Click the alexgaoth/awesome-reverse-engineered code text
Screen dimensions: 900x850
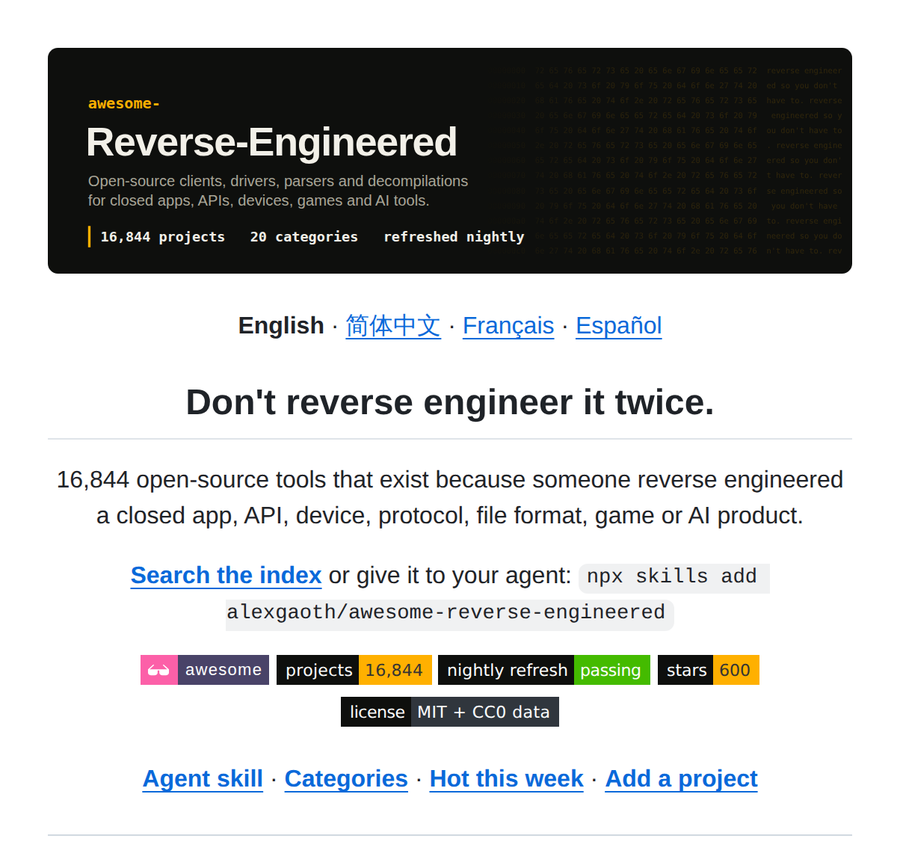tap(449, 614)
